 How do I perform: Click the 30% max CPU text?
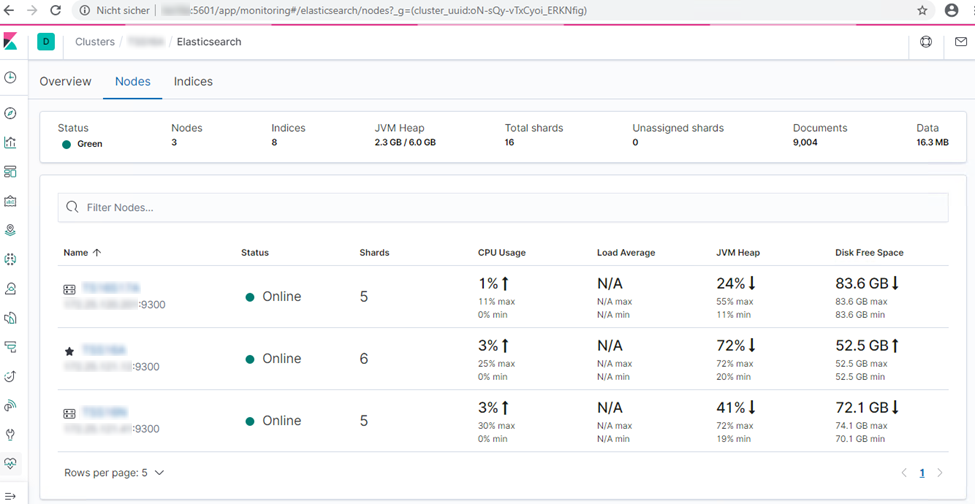[497, 426]
